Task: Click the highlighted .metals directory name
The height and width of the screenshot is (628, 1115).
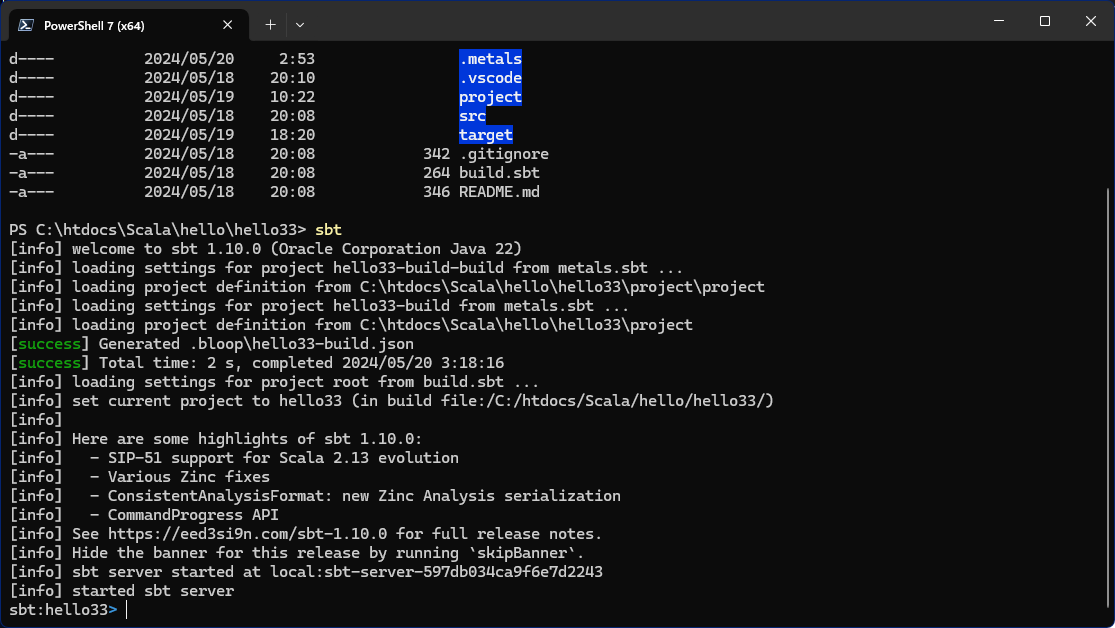Action: tap(490, 58)
